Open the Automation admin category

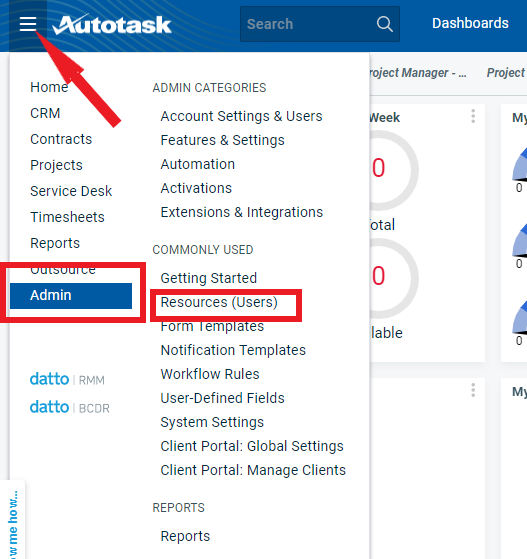[198, 164]
